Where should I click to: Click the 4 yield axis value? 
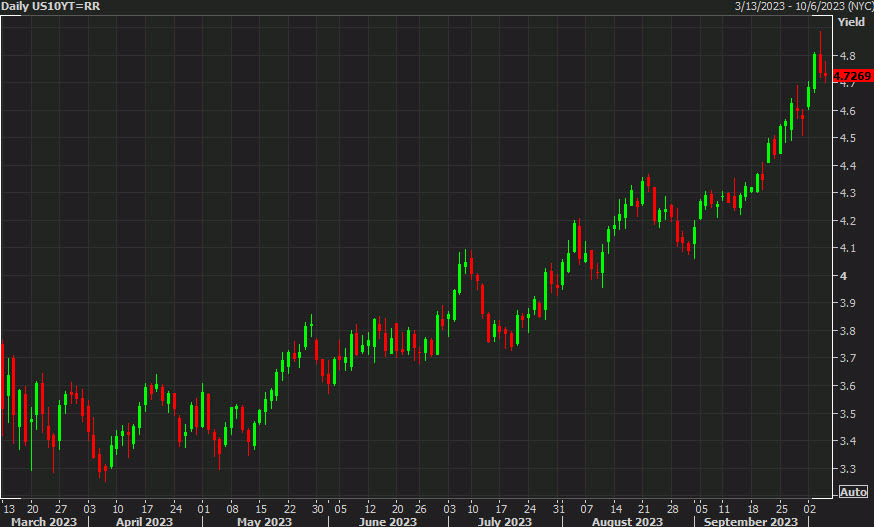pyautogui.click(x=843, y=276)
